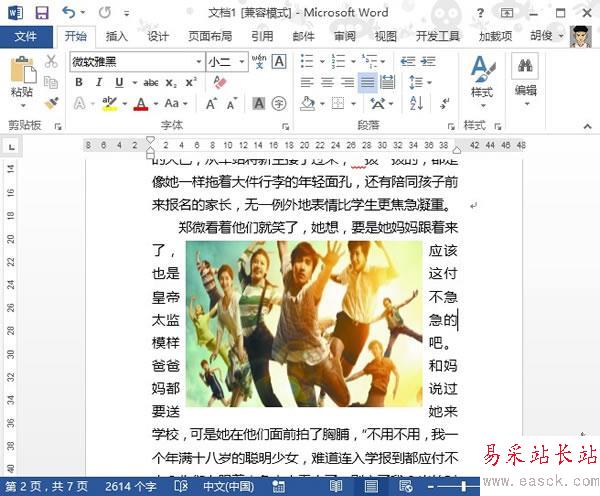Click the Read Mode view icon
Viewport: 600px width, 496px height.
coord(336,486)
